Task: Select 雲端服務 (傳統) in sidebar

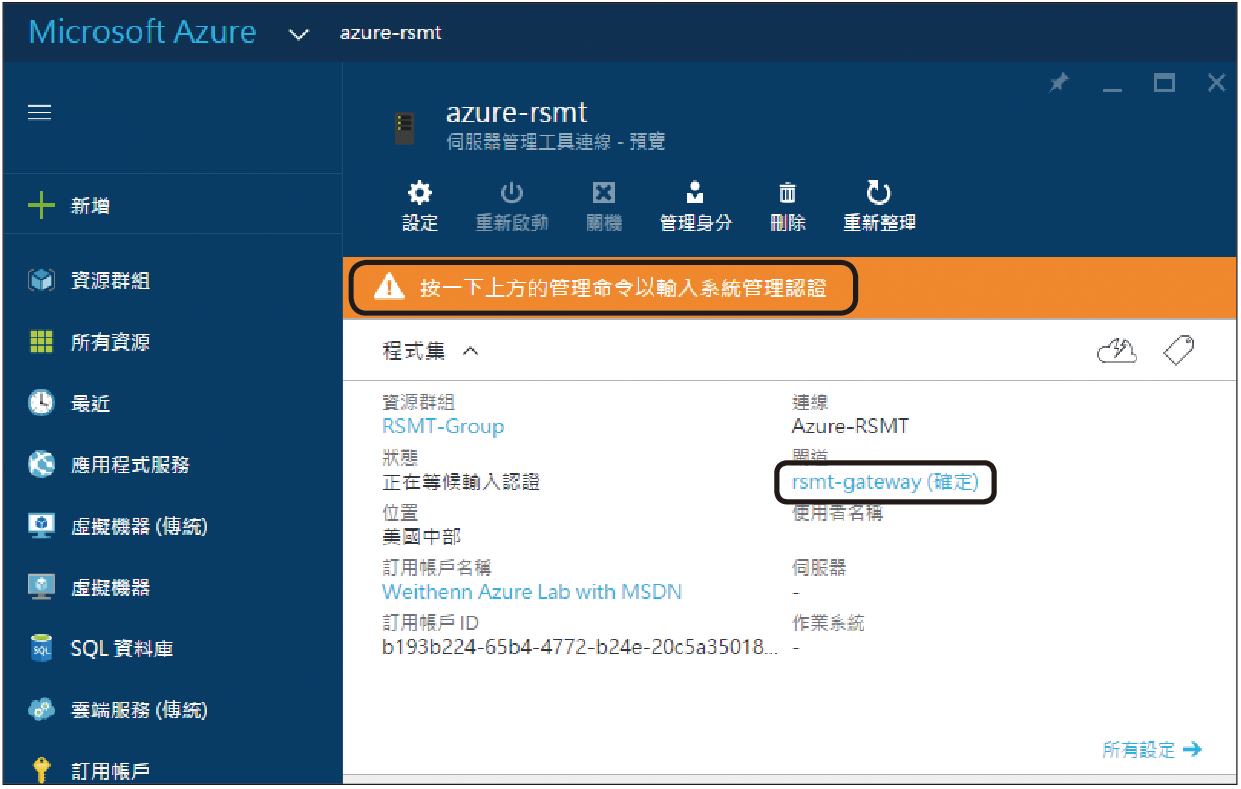Action: click(x=139, y=710)
